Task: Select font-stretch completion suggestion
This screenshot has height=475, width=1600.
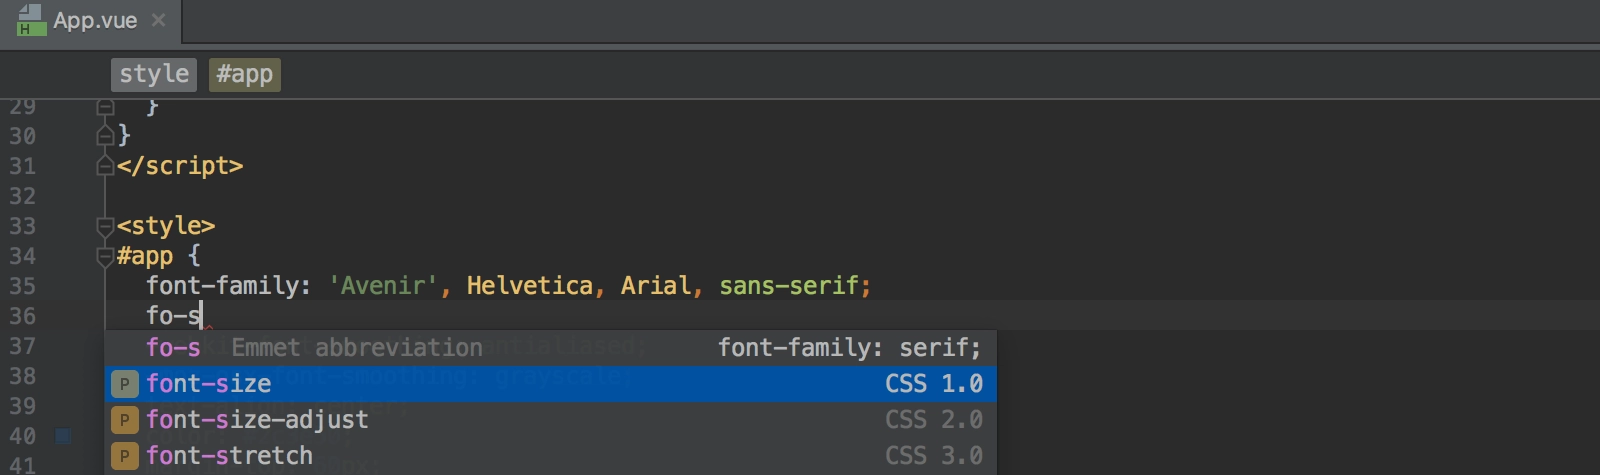Action: point(550,456)
